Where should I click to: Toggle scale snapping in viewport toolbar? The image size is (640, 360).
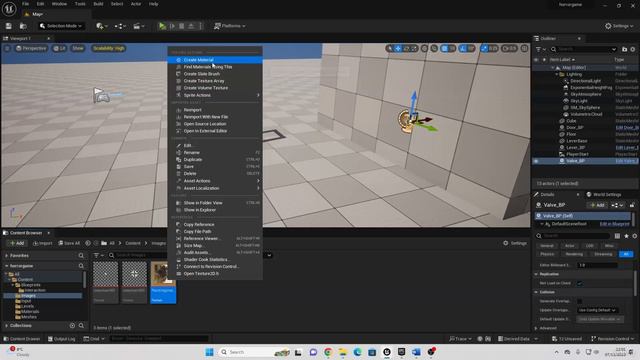(484, 49)
